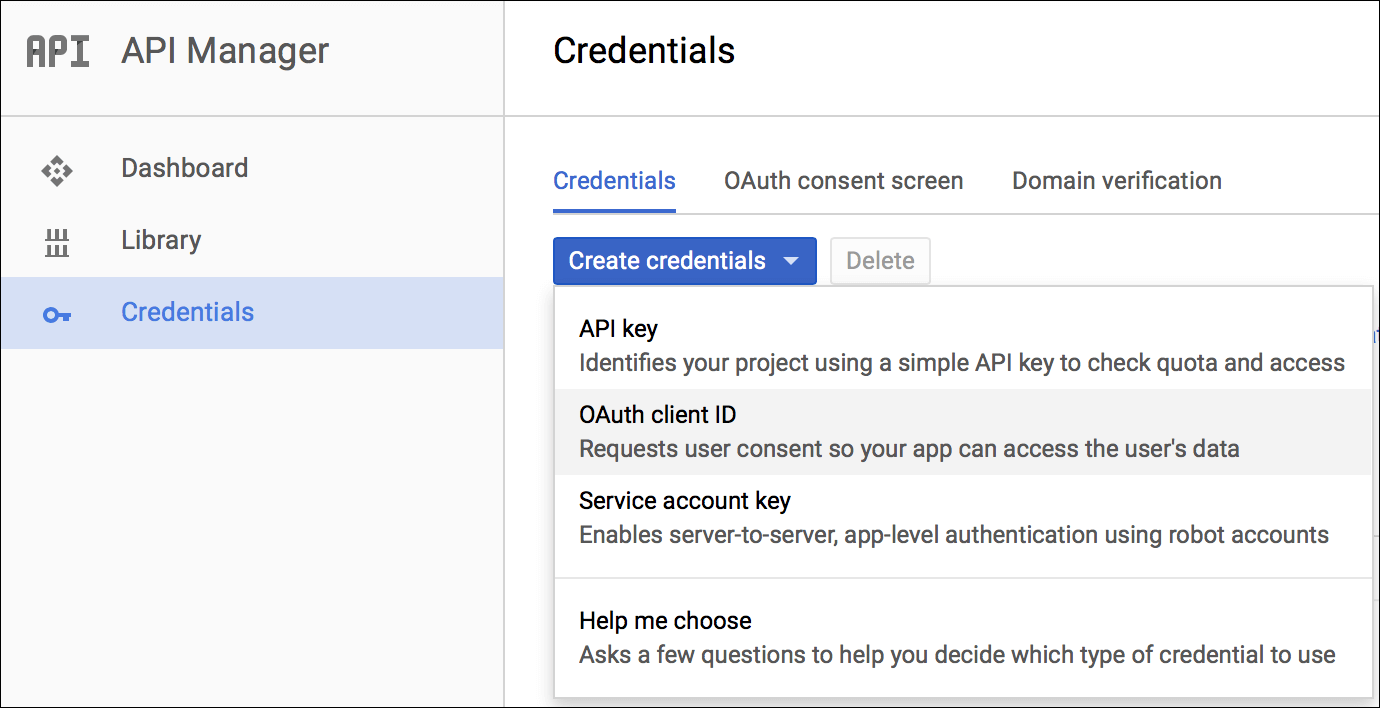1380x708 pixels.
Task: Select Credentials label in the sidebar
Action: tap(187, 312)
